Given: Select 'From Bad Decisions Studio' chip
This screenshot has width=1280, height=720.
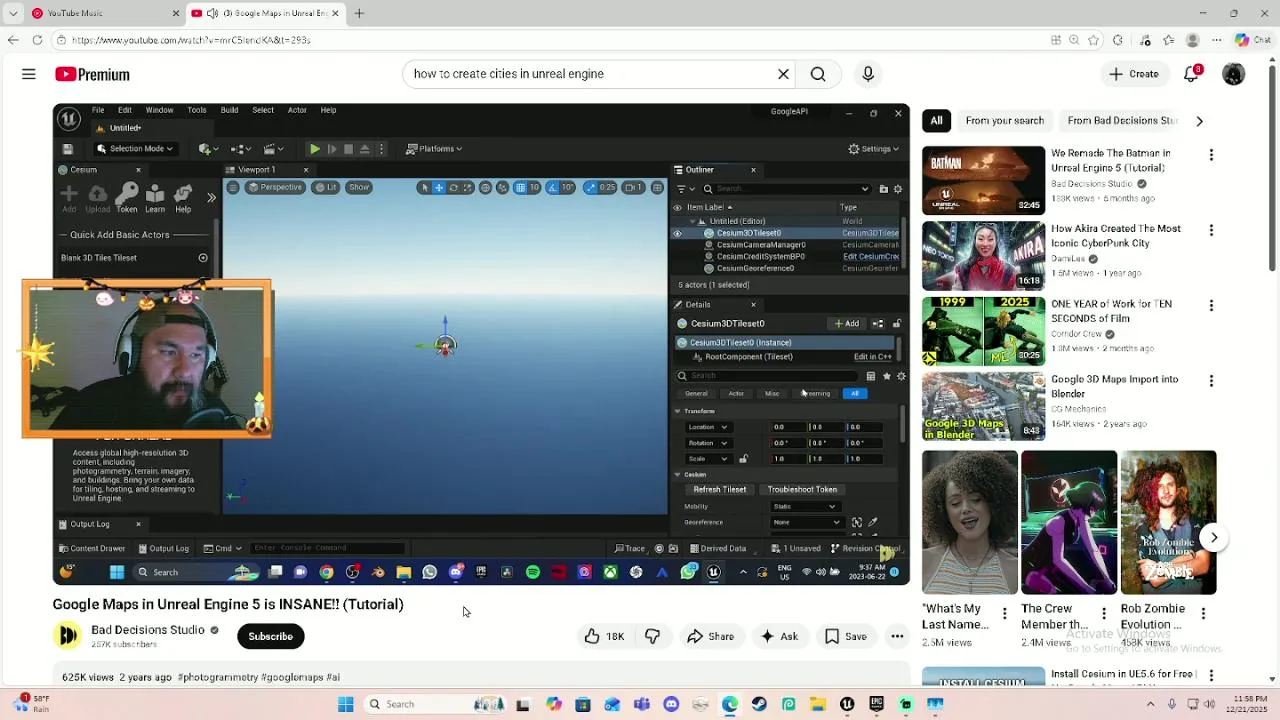Looking at the screenshot, I should 1122,121.
